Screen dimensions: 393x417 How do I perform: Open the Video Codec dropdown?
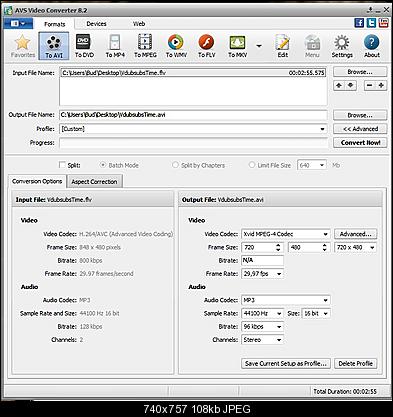click(x=286, y=234)
